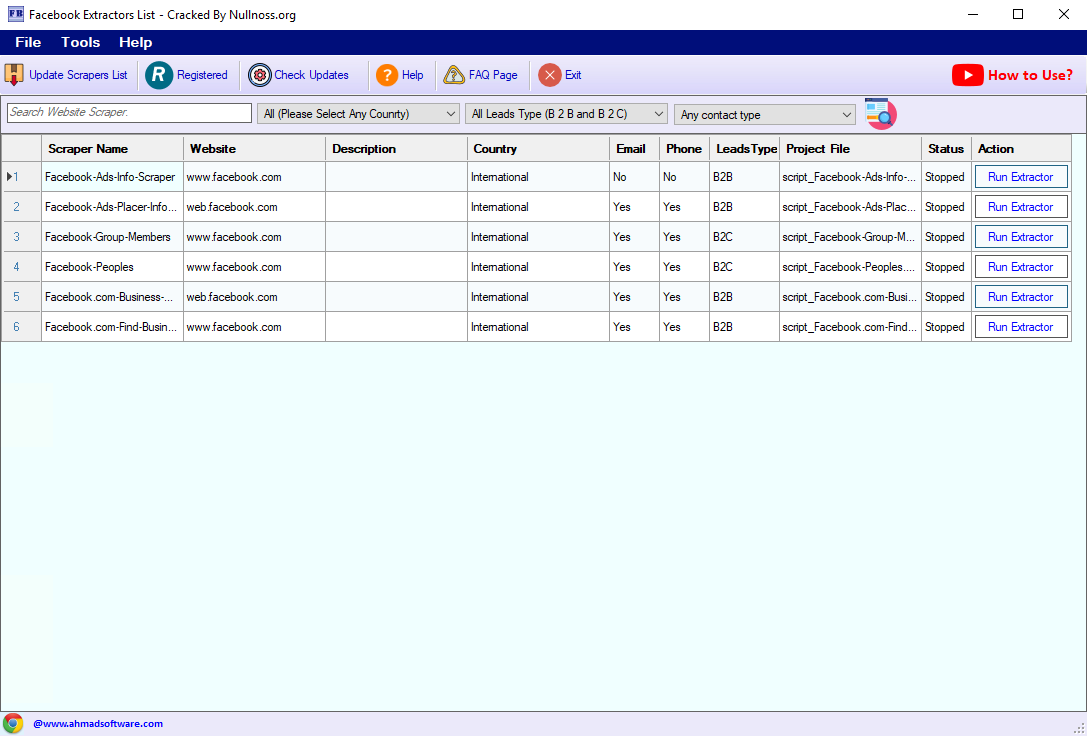Click script_Facebook-Peoples project file cell
The height and width of the screenshot is (736, 1087).
[851, 267]
